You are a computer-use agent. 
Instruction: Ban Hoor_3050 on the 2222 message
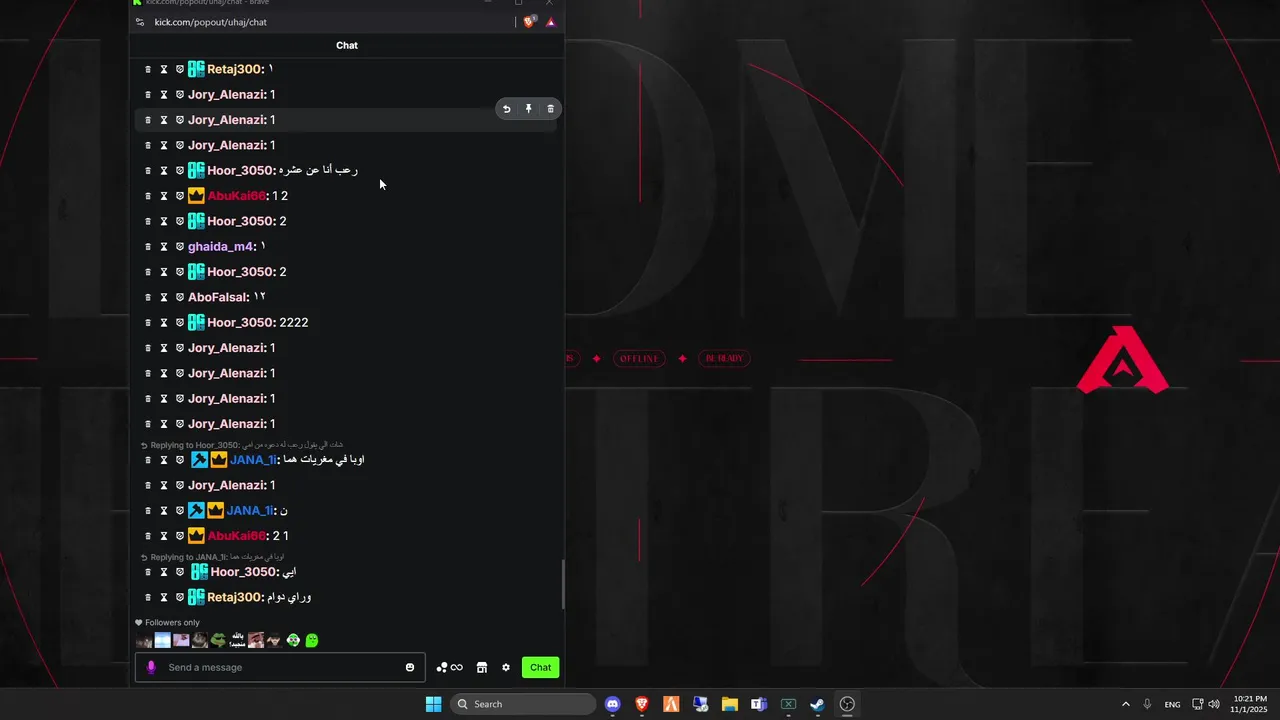180,323
